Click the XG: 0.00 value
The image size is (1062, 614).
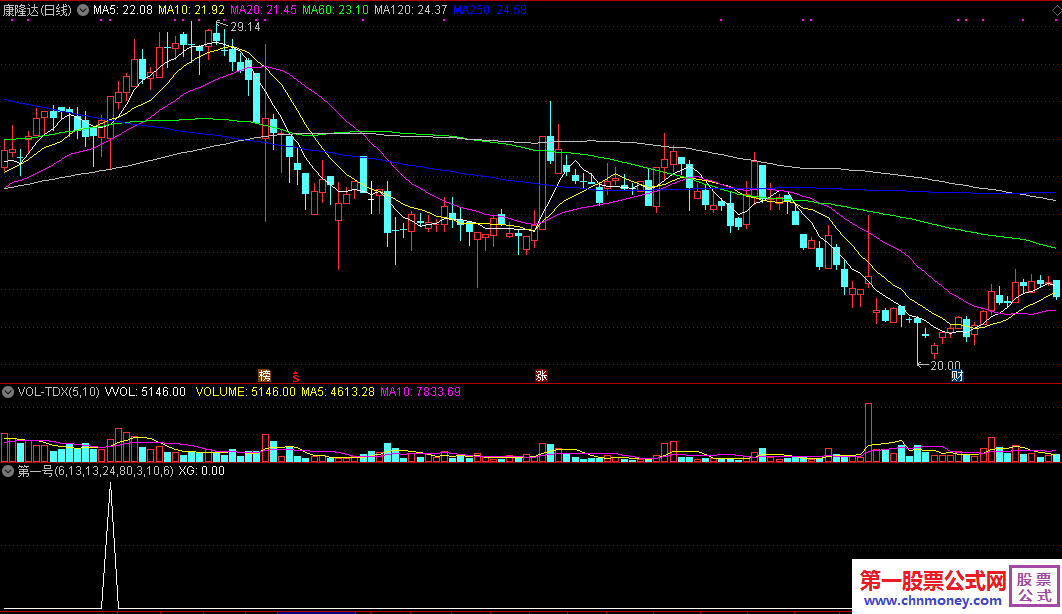tap(201, 470)
